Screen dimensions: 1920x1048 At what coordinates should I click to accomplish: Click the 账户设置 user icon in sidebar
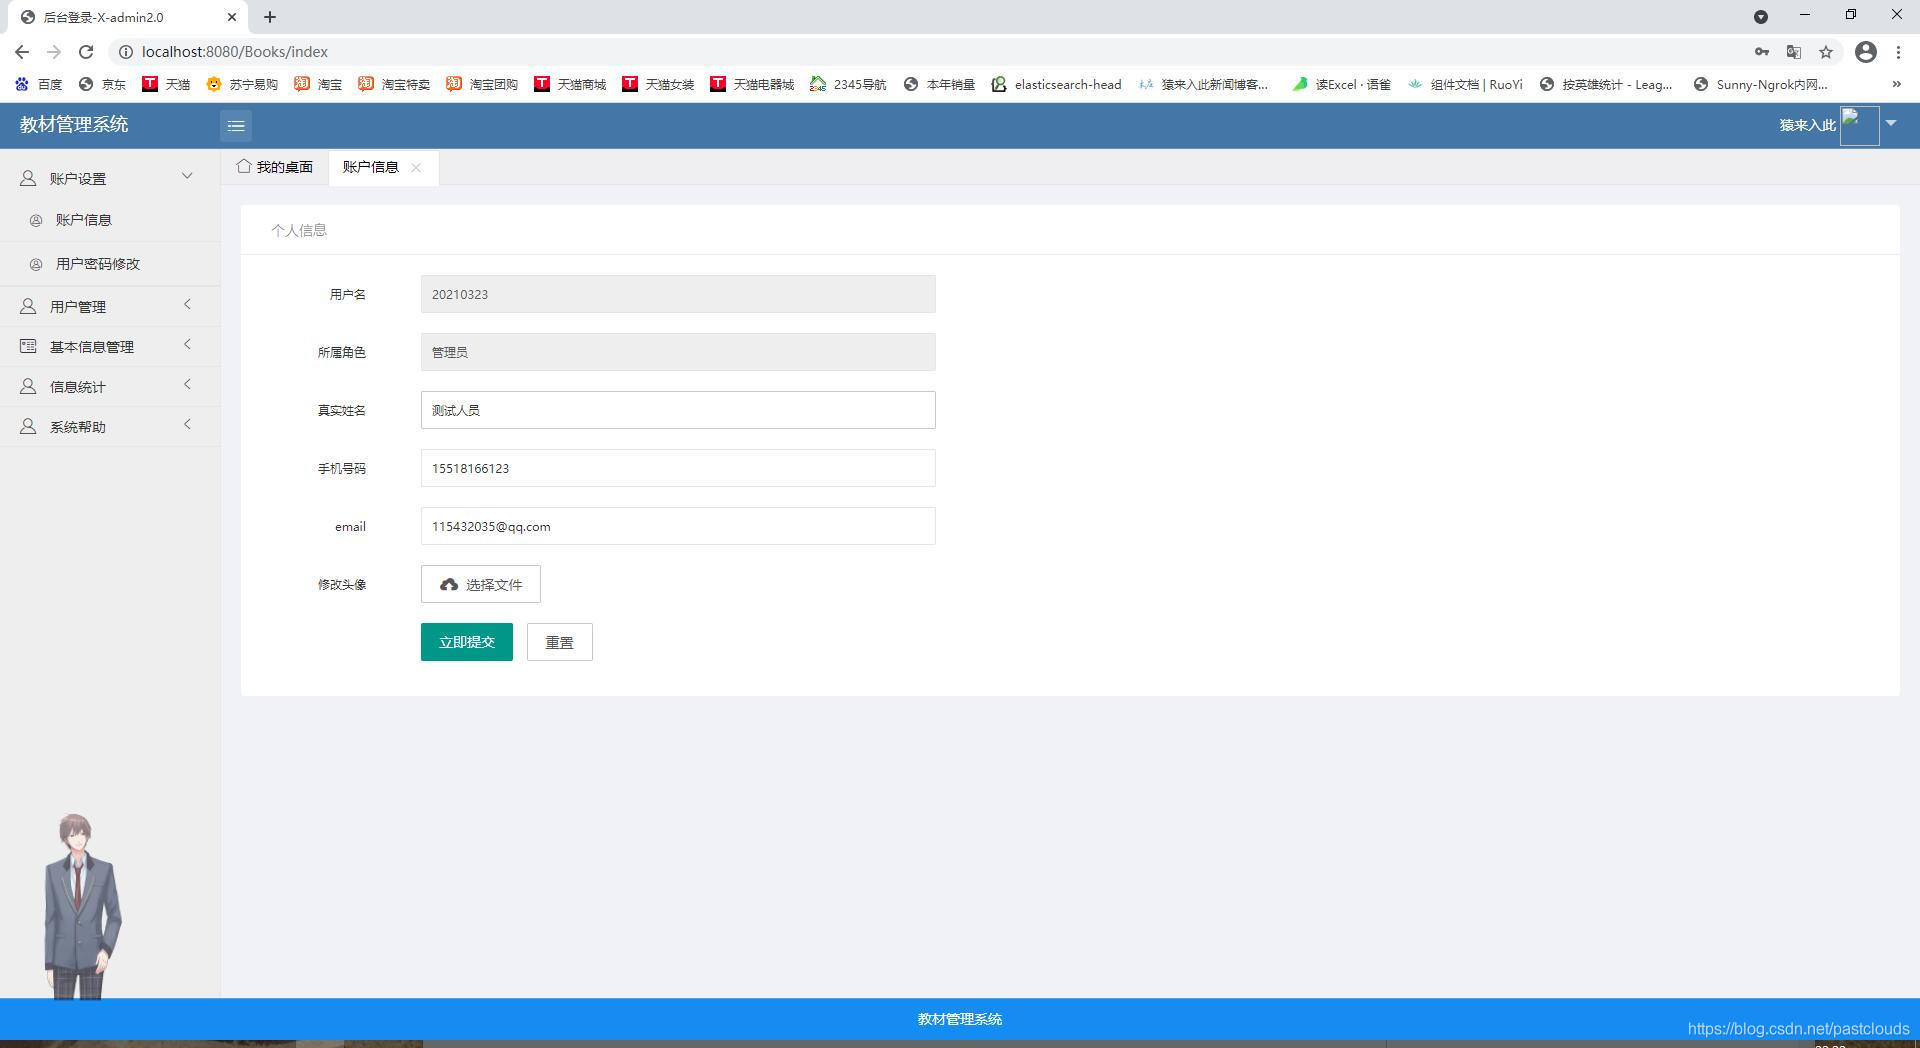28,178
